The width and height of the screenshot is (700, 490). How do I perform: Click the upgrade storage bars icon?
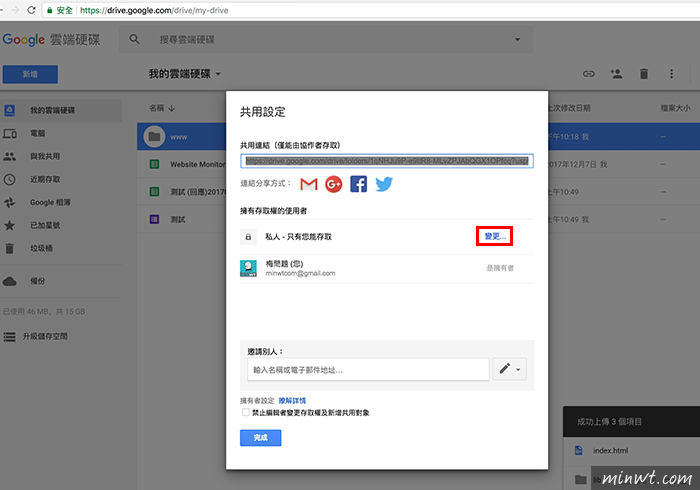coord(9,336)
